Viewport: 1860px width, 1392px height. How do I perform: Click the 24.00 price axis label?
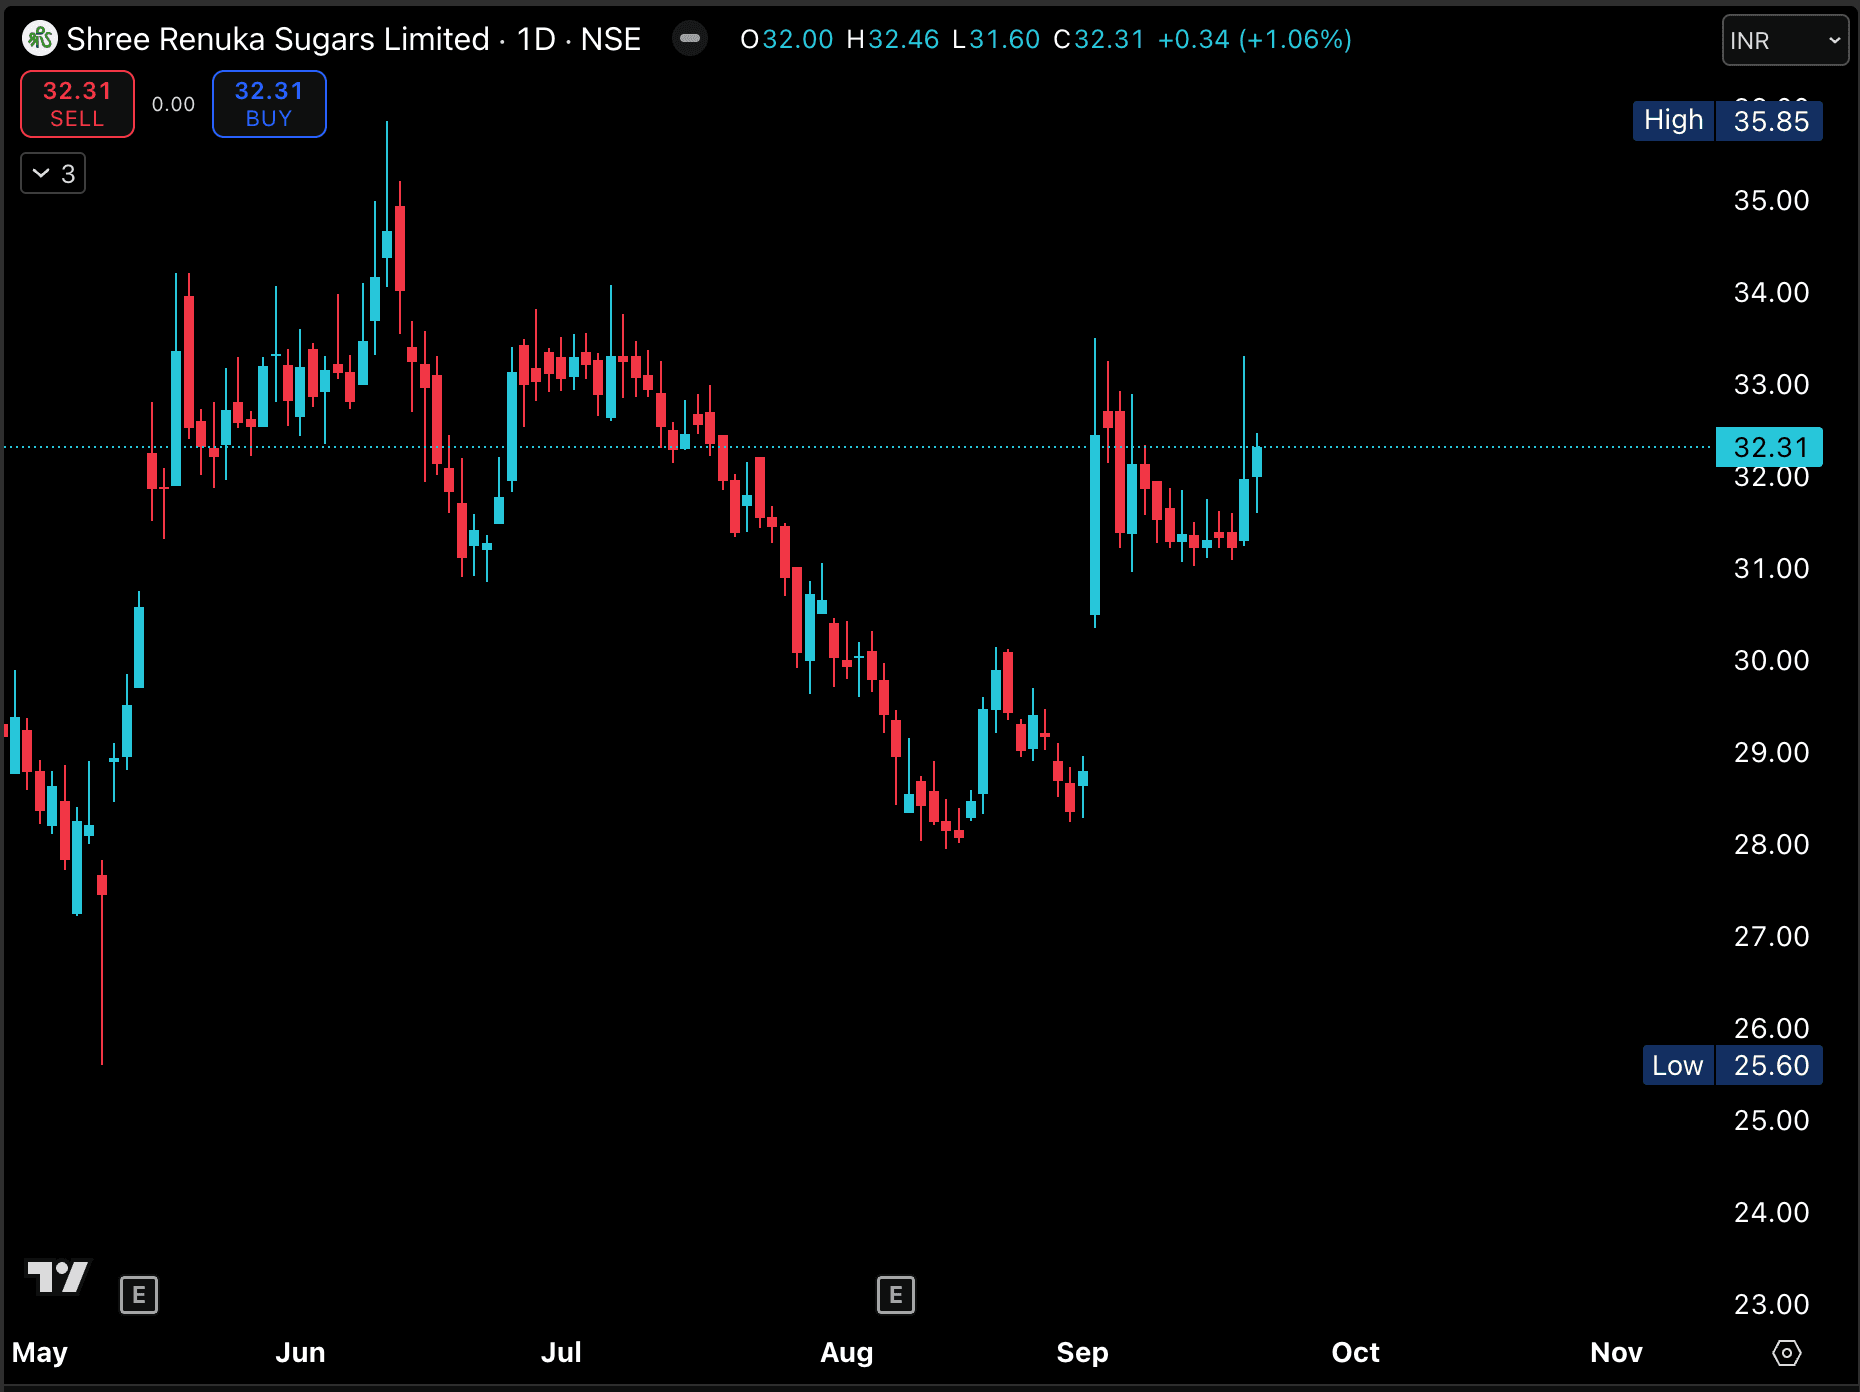pos(1771,1212)
